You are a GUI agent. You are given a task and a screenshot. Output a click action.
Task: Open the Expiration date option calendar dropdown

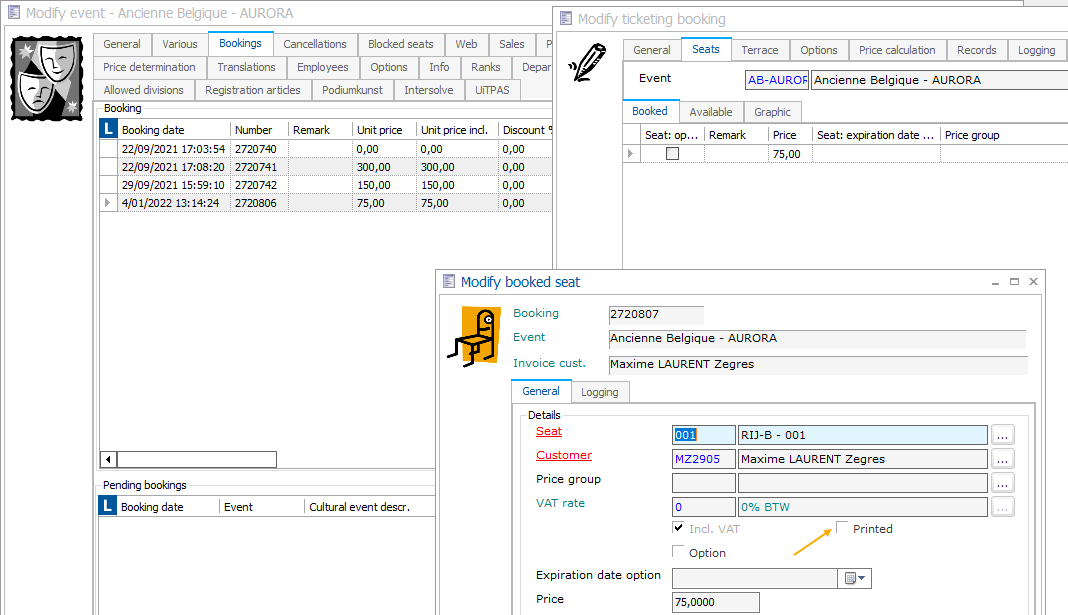tap(856, 578)
